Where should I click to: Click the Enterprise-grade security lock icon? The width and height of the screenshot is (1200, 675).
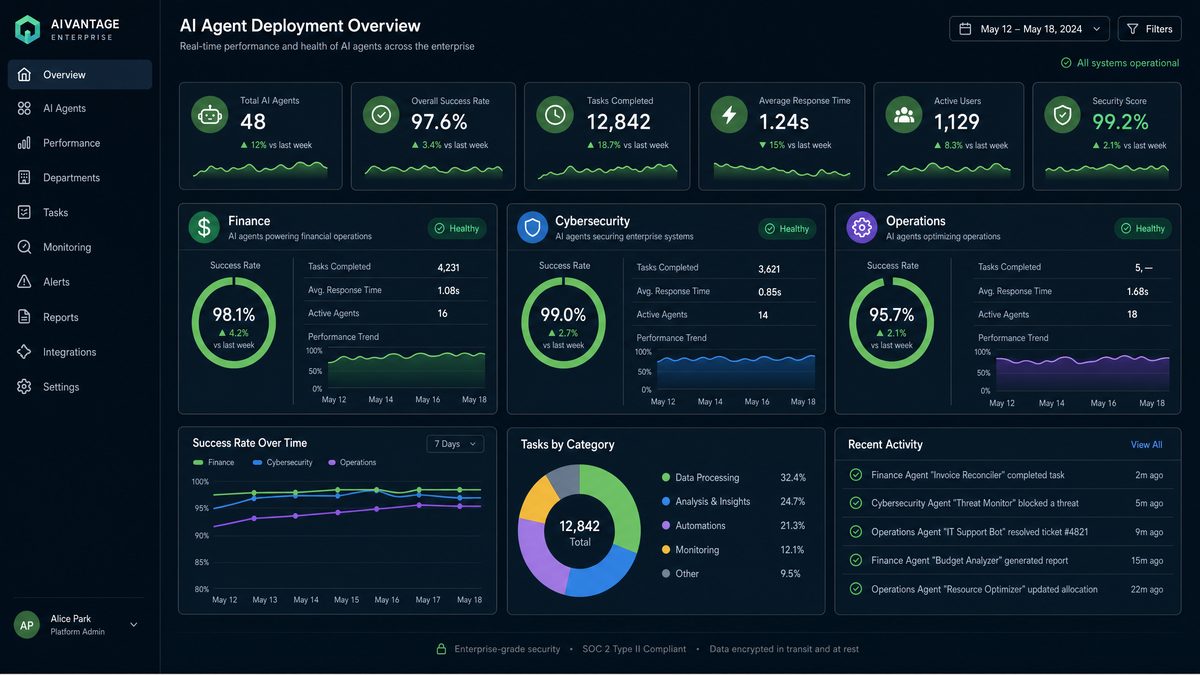pos(441,649)
